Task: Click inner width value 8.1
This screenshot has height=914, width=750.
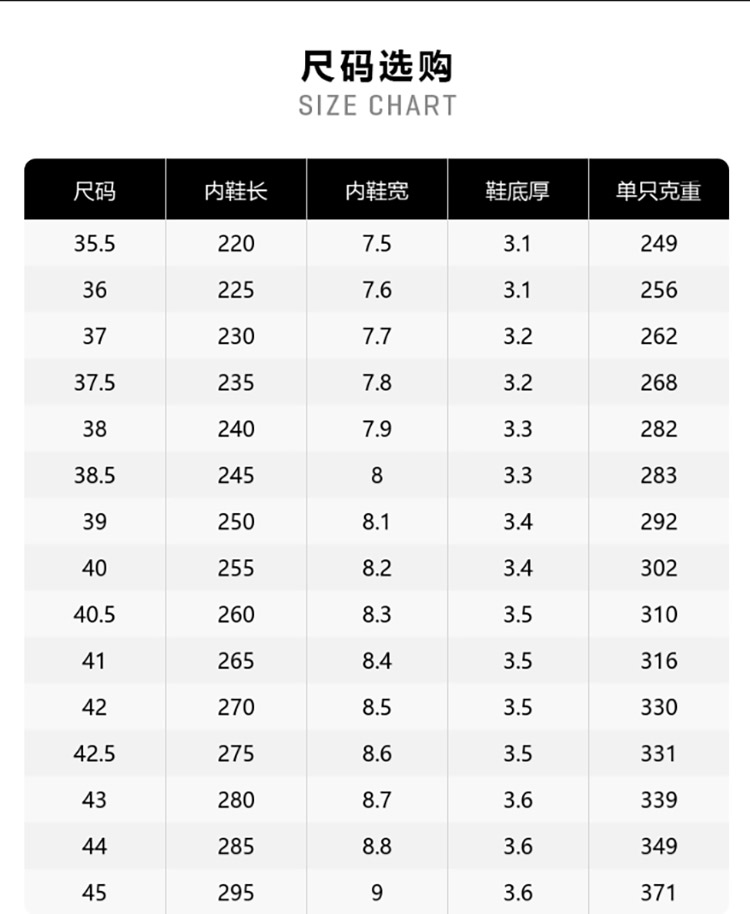Action: point(377,522)
